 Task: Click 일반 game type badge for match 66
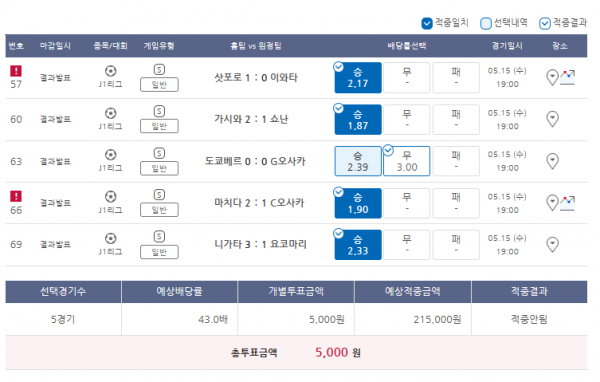click(159, 210)
